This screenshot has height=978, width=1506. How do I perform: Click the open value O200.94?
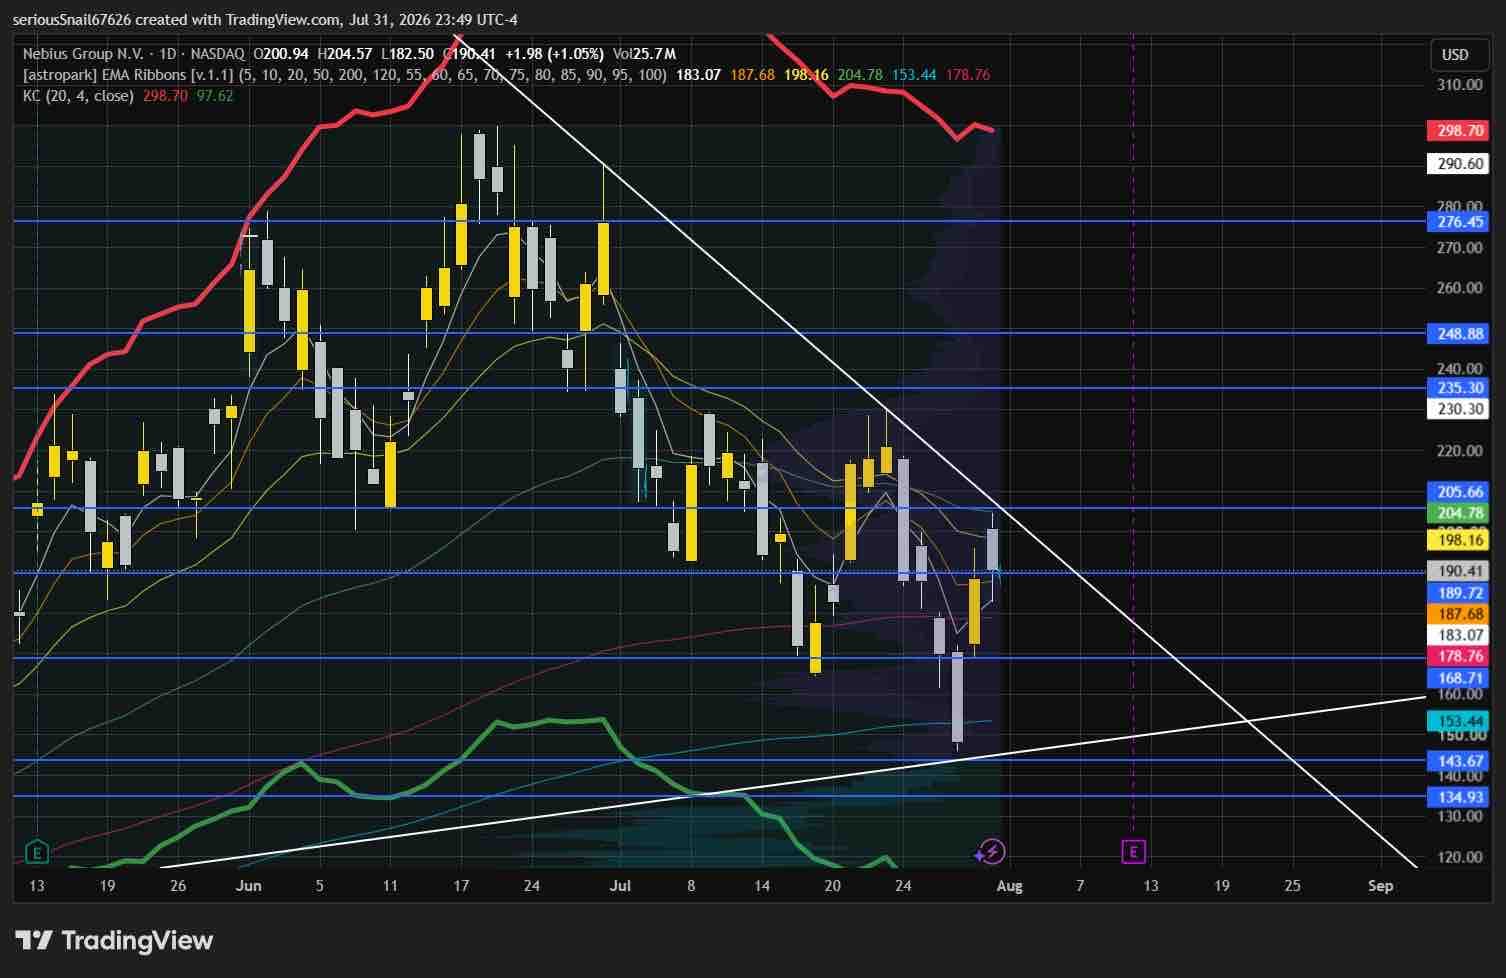(x=280, y=54)
